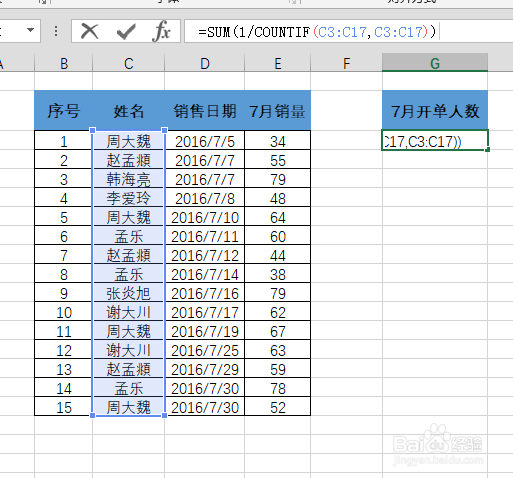Click sales cell 44

click(278, 254)
